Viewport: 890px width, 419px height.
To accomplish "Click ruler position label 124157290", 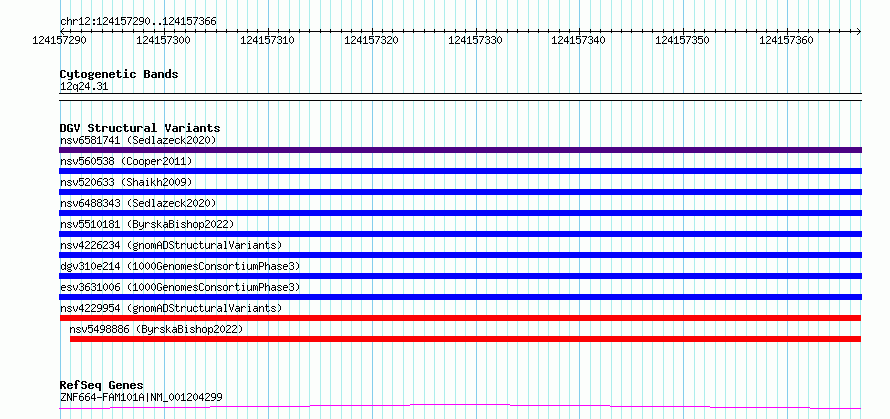I will pyautogui.click(x=60, y=40).
